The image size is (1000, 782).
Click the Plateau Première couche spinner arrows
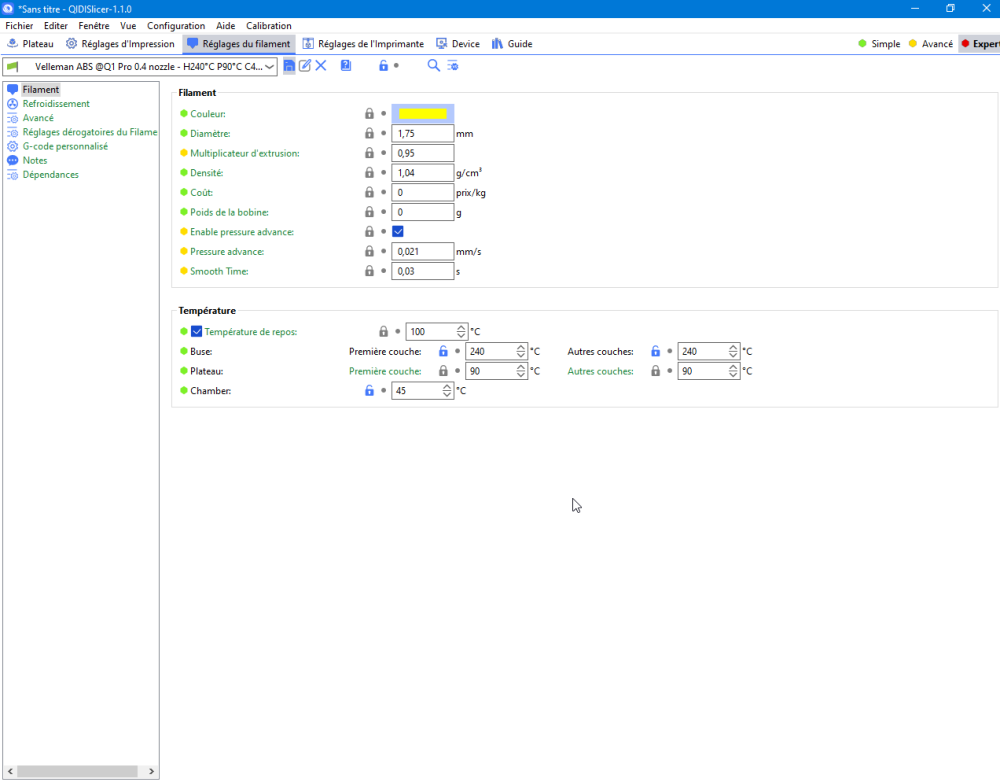pyautogui.click(x=521, y=371)
